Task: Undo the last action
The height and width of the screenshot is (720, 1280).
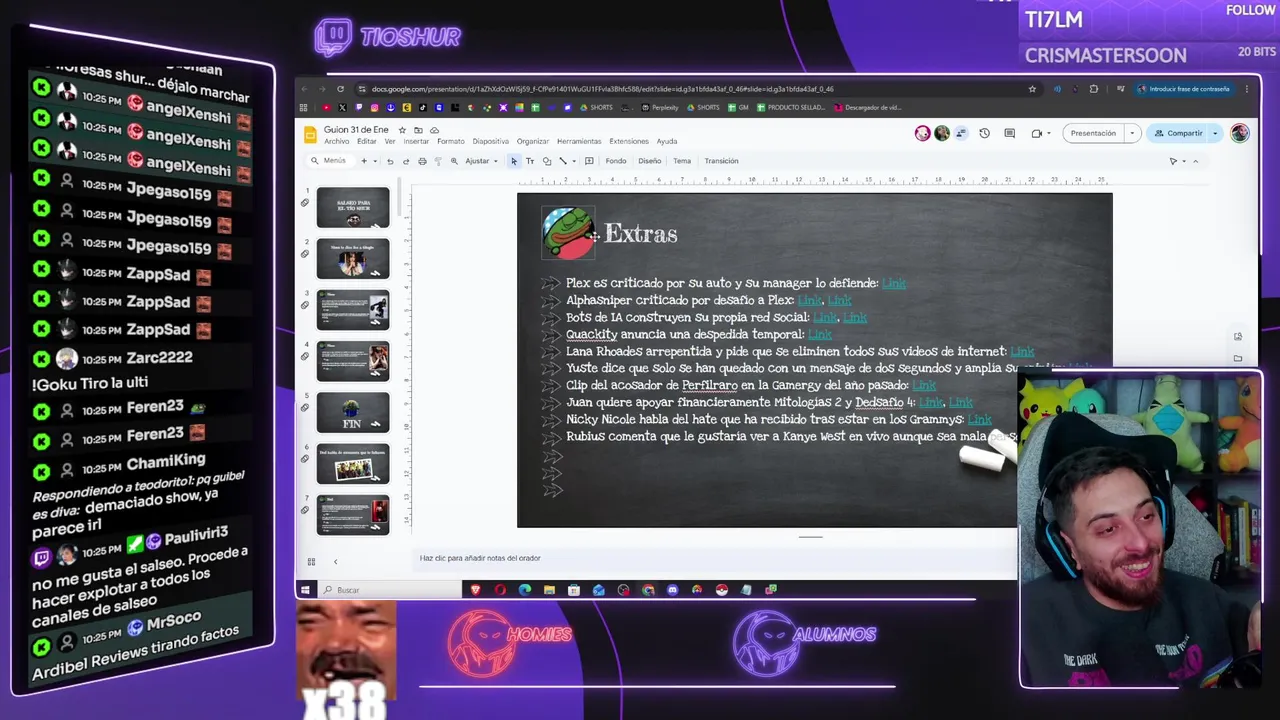Action: [x=390, y=161]
